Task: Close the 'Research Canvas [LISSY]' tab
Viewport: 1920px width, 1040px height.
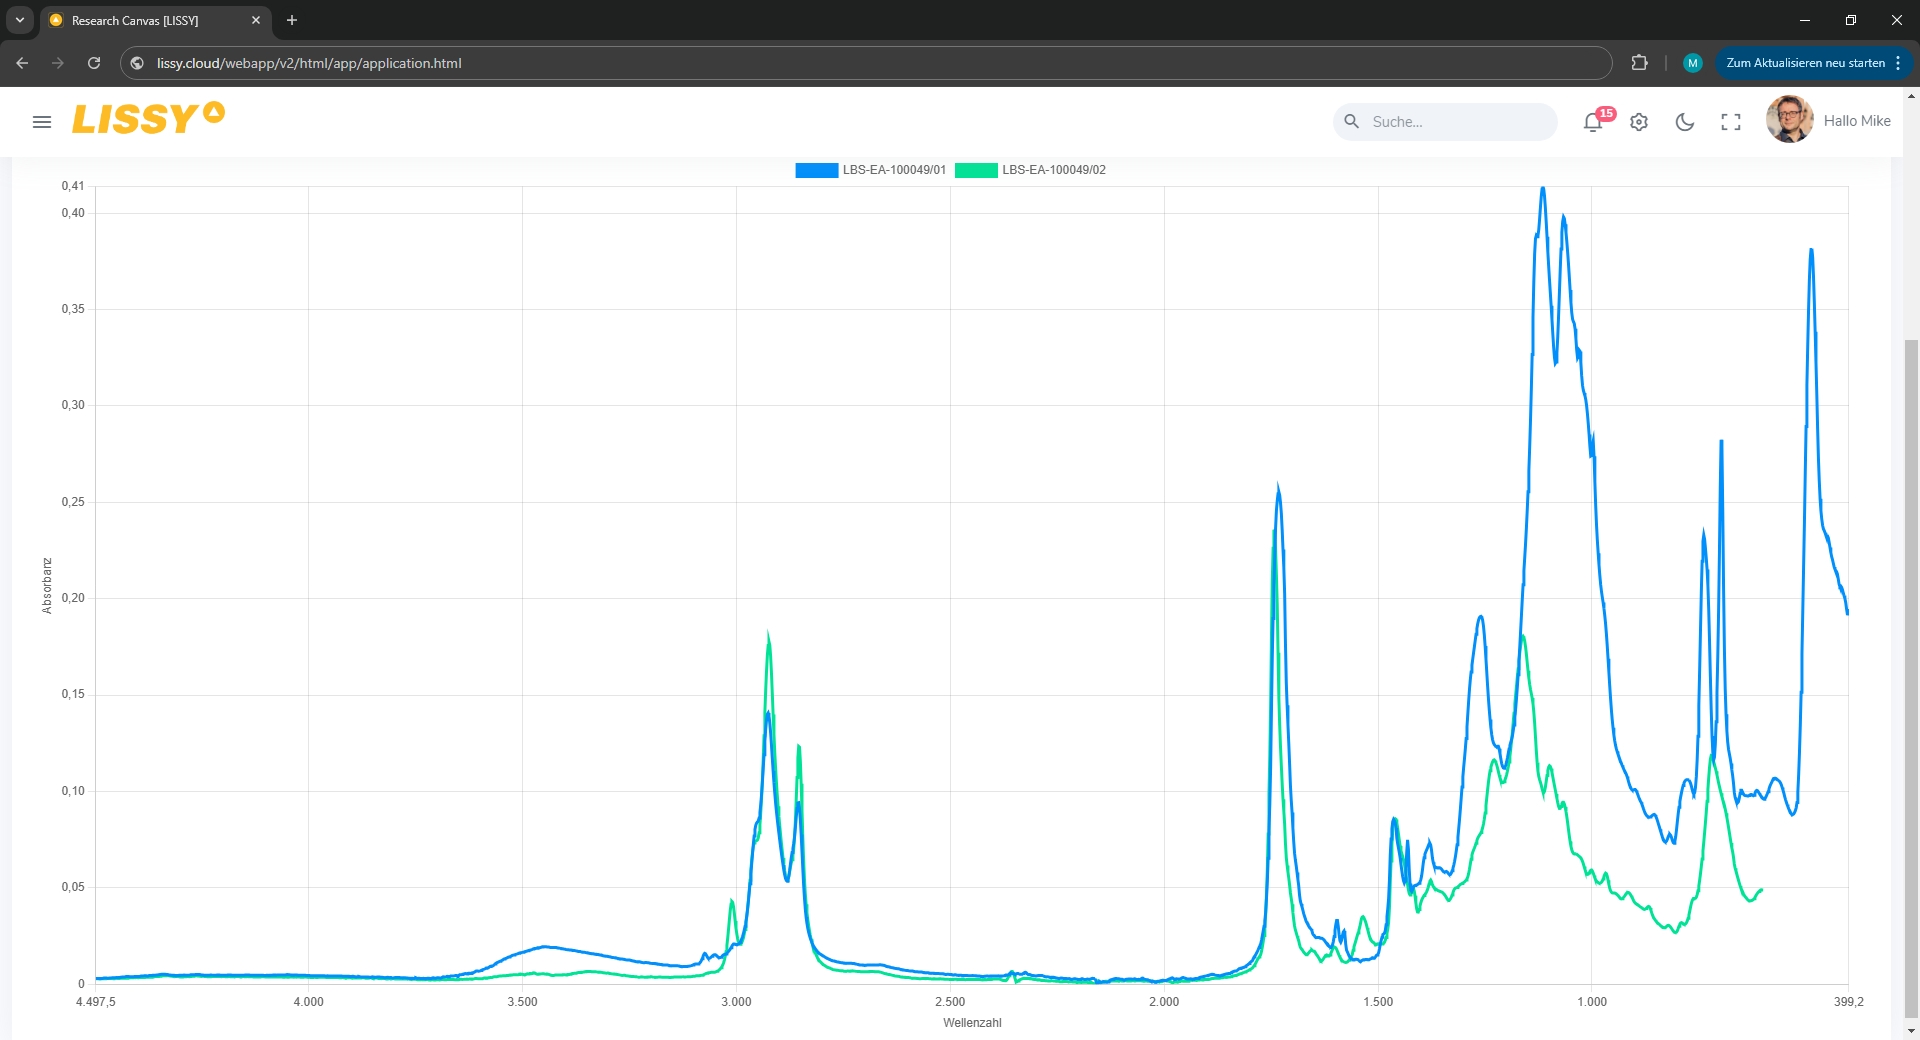Action: 256,20
